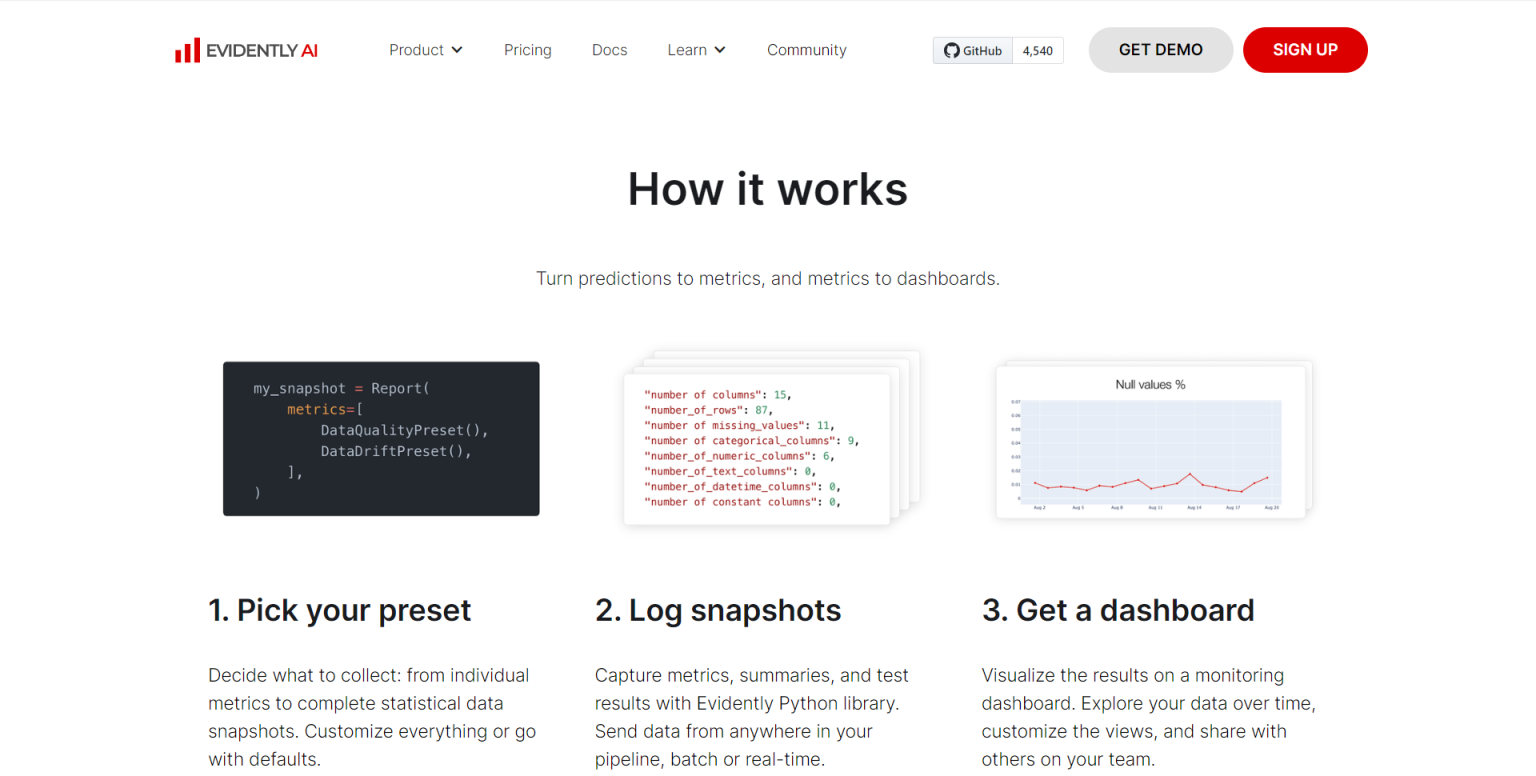Expand the Learn dropdown menu
Image resolution: width=1536 pixels, height=776 pixels.
(x=687, y=50)
